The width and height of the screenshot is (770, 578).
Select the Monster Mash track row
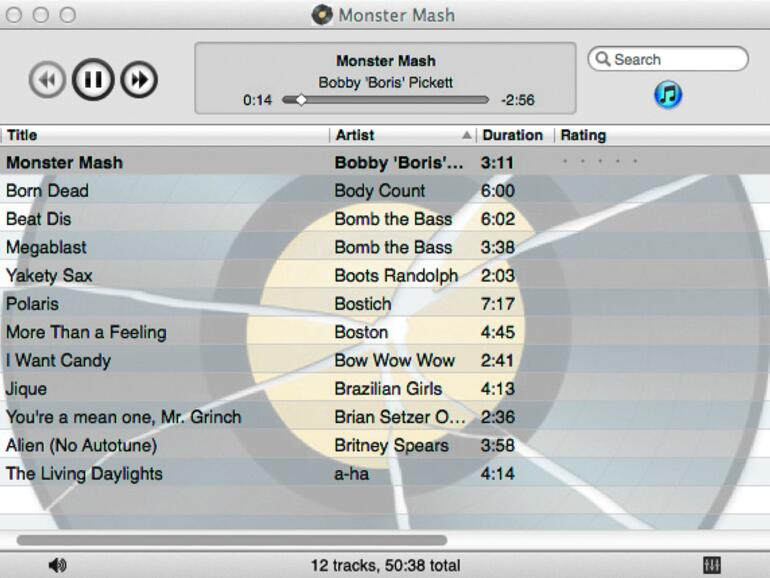coord(385,162)
